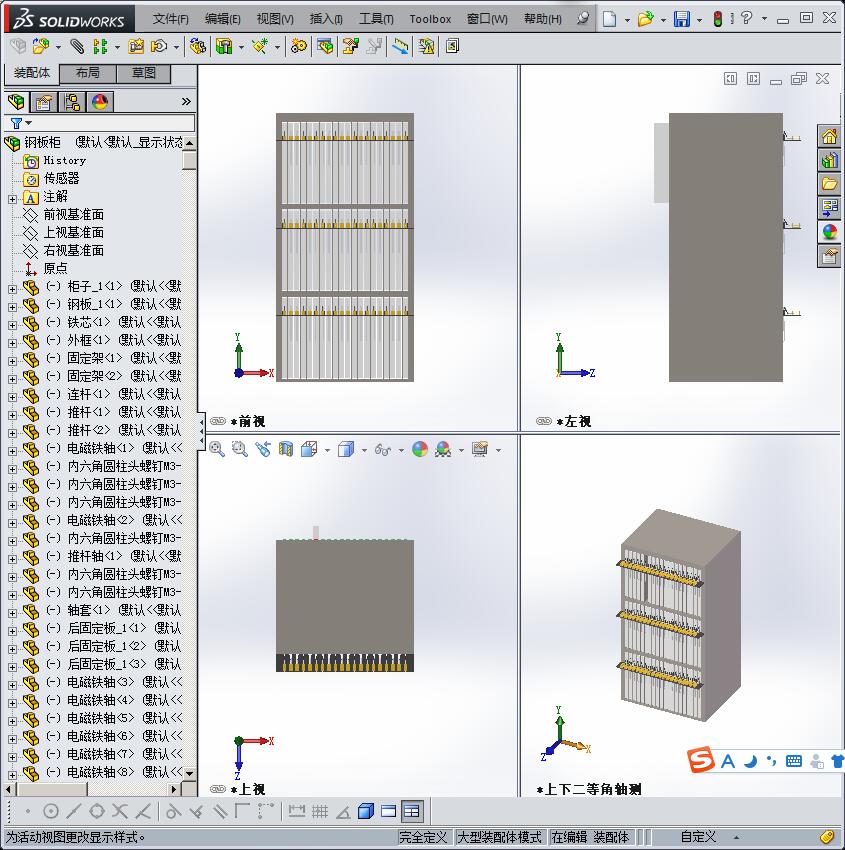Click the Move Component icon

click(x=159, y=47)
